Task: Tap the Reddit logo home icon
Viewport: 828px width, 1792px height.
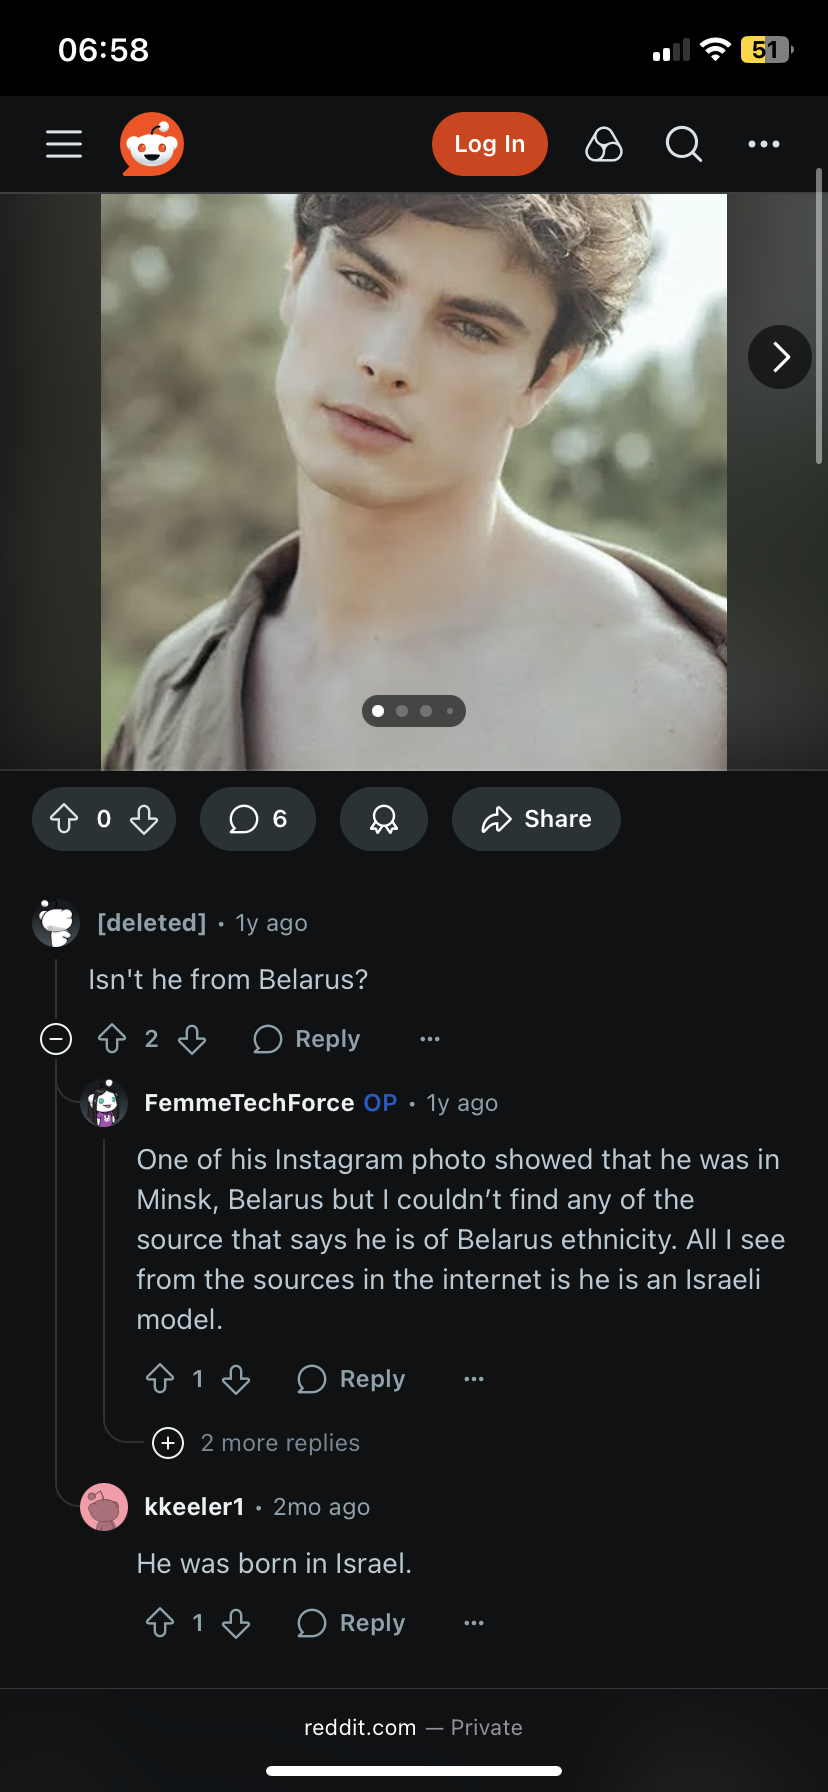Action: click(x=152, y=144)
